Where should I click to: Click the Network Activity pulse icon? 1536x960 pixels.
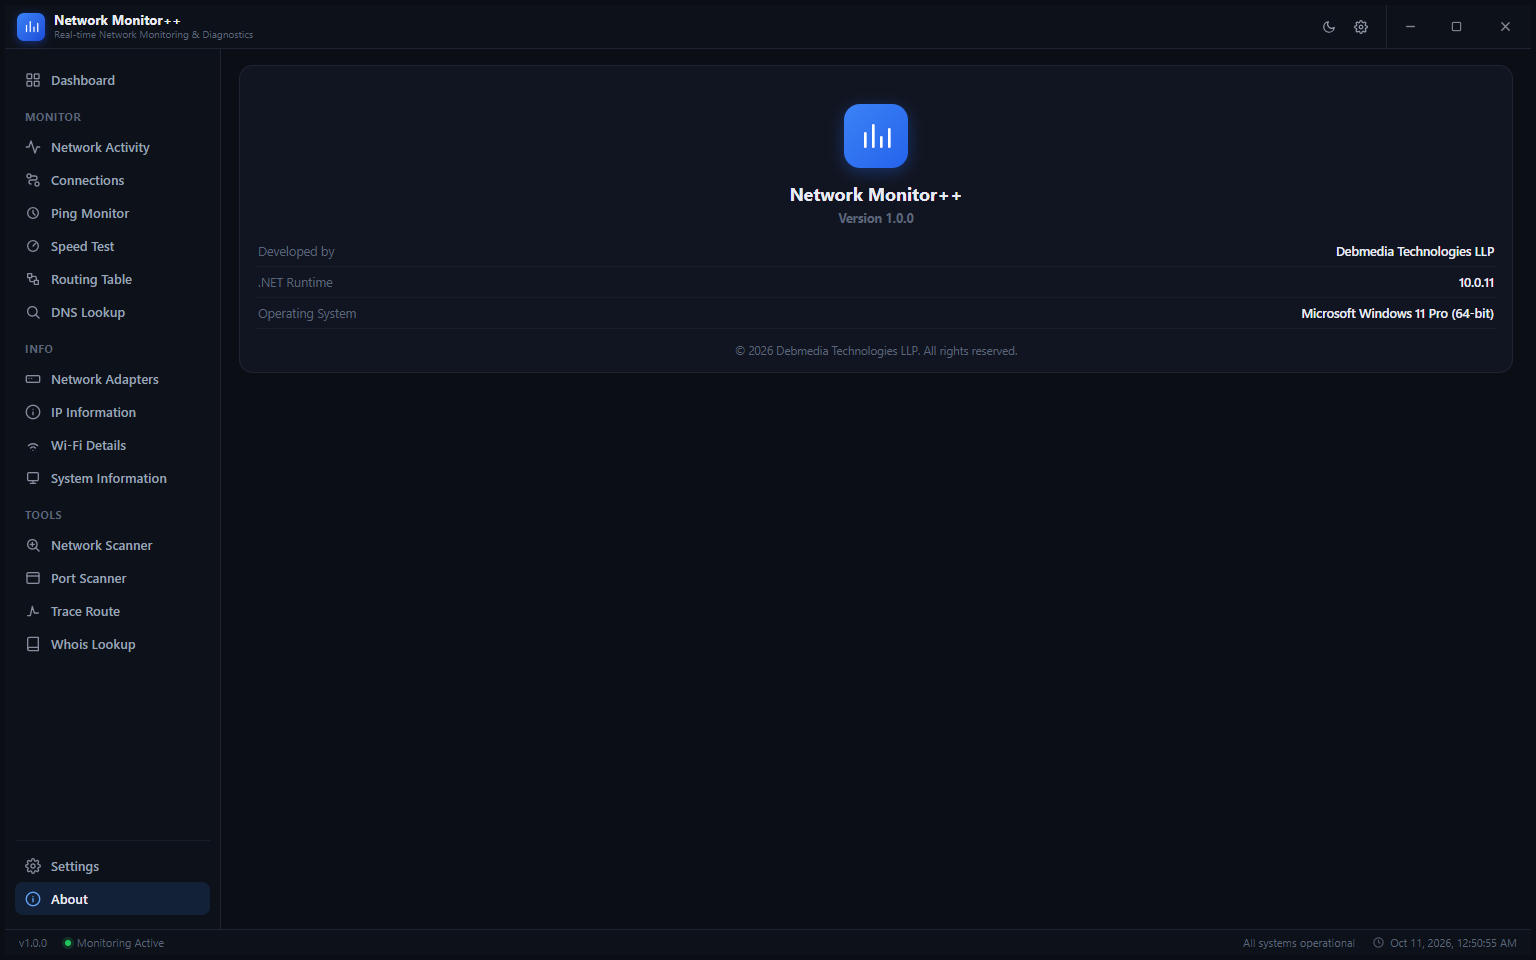coord(33,147)
